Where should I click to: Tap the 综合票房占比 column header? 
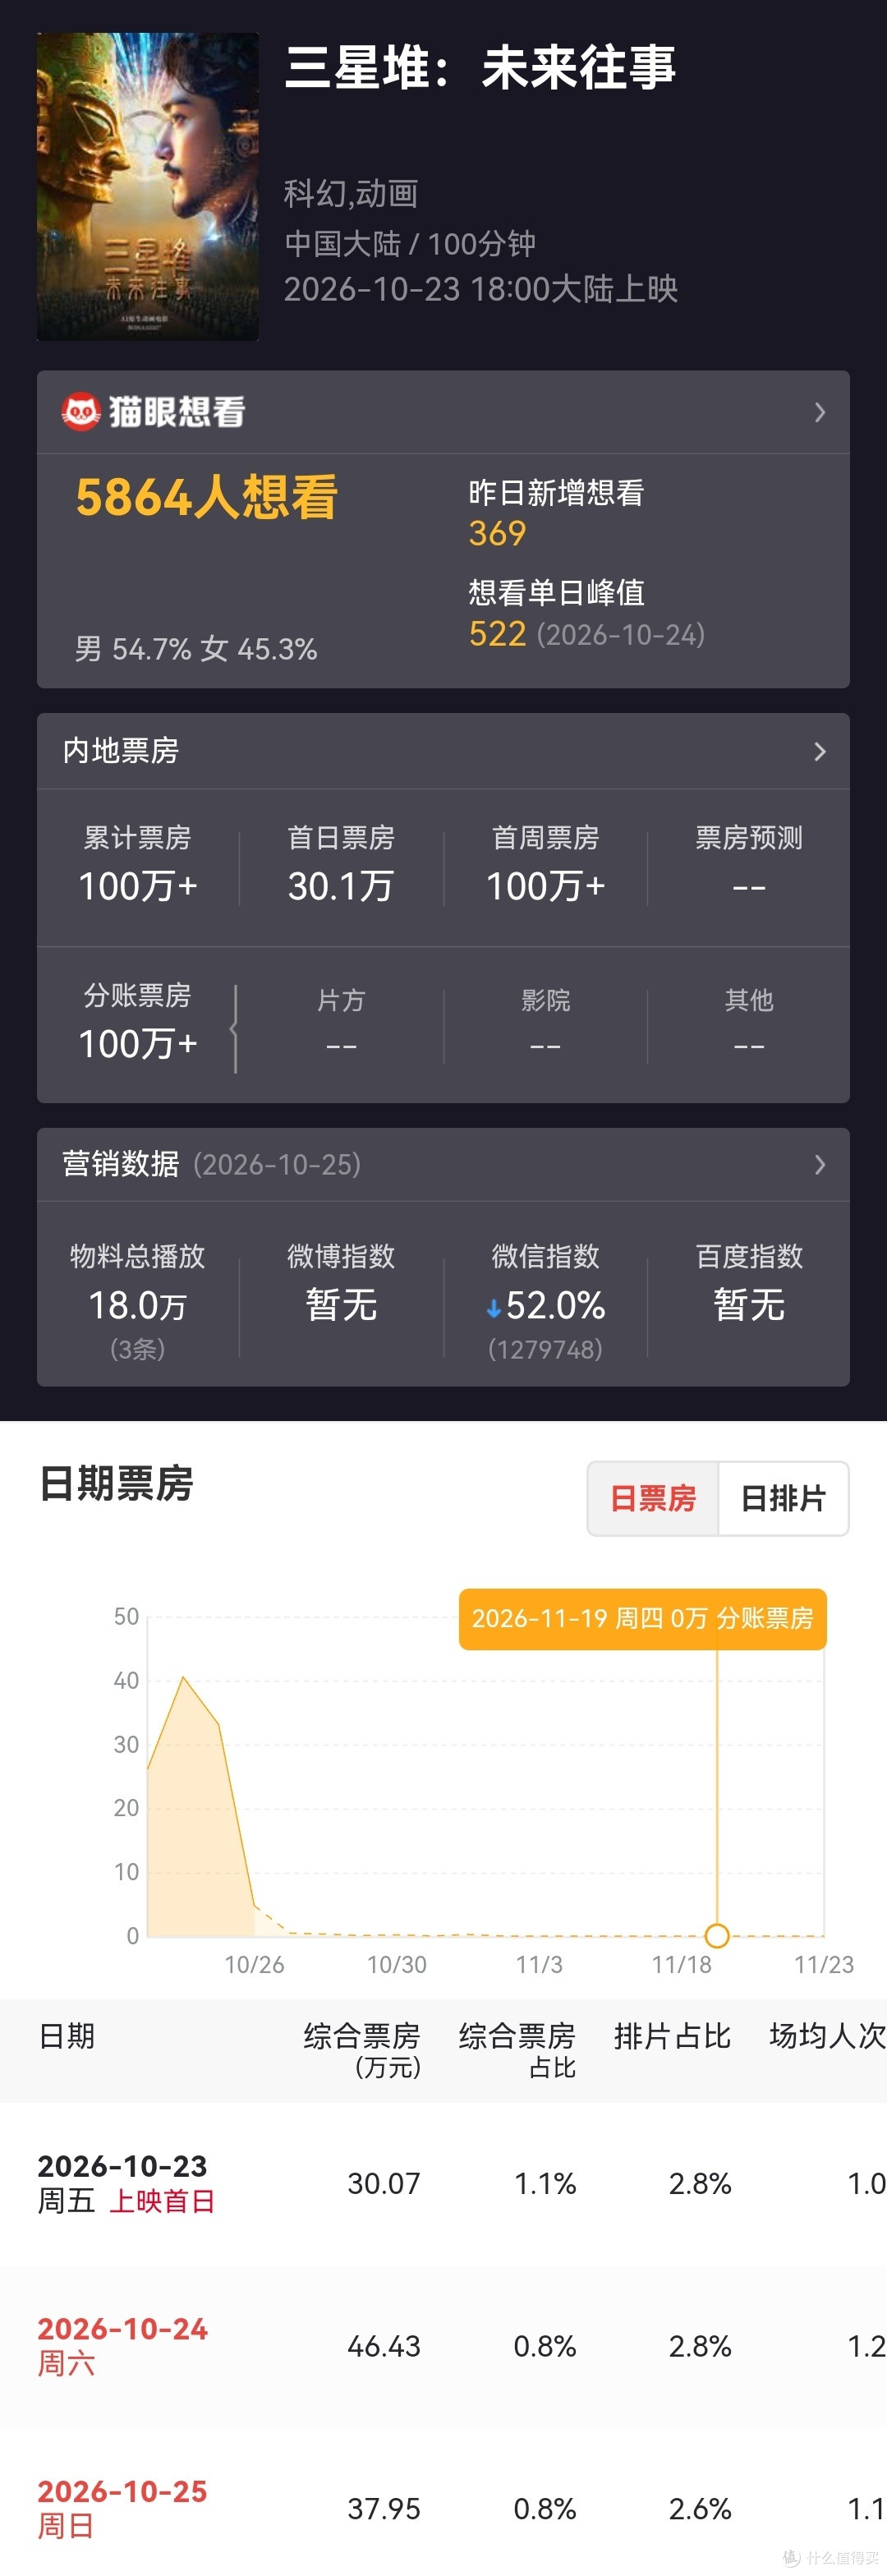(517, 2050)
